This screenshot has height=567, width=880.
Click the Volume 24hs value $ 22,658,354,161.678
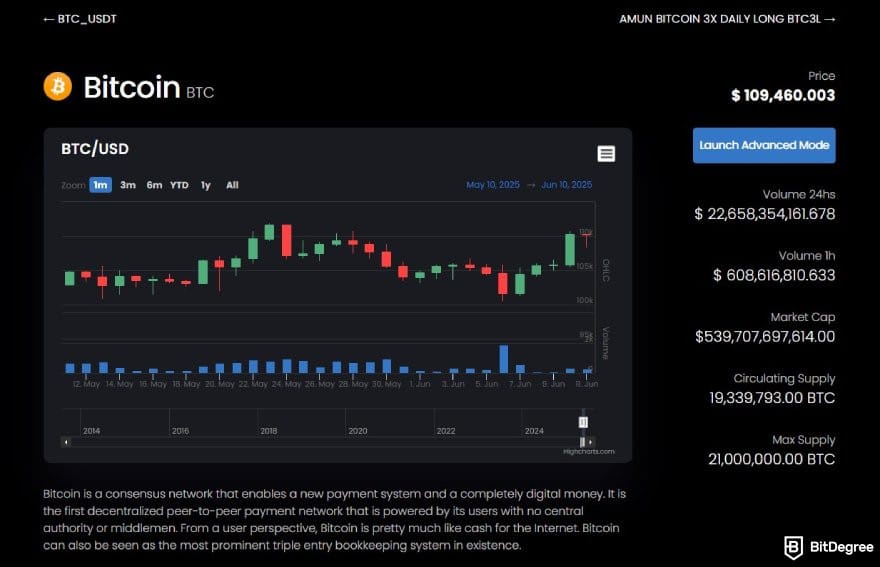click(x=764, y=214)
